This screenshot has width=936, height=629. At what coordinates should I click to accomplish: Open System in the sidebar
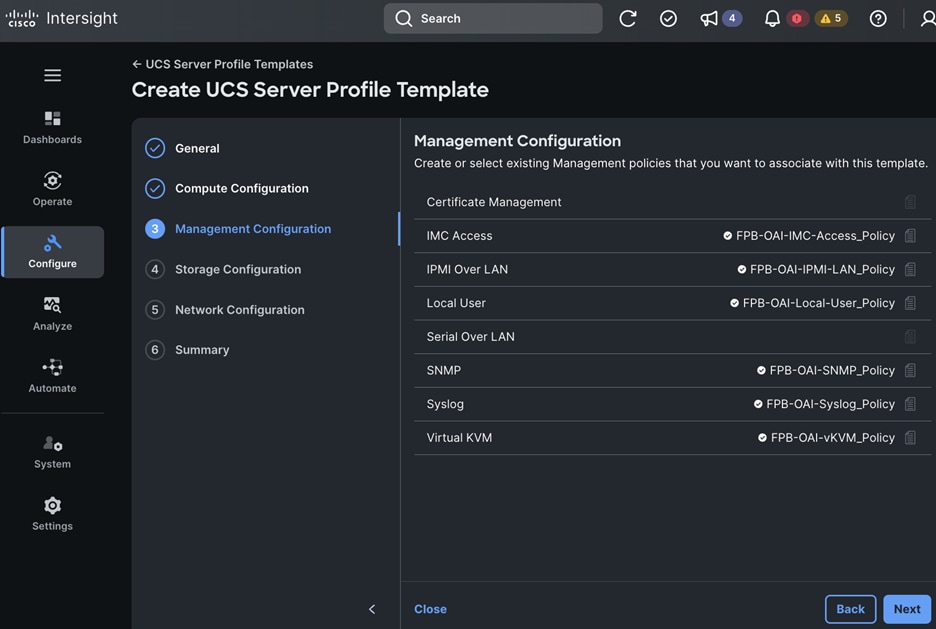[x=53, y=452]
